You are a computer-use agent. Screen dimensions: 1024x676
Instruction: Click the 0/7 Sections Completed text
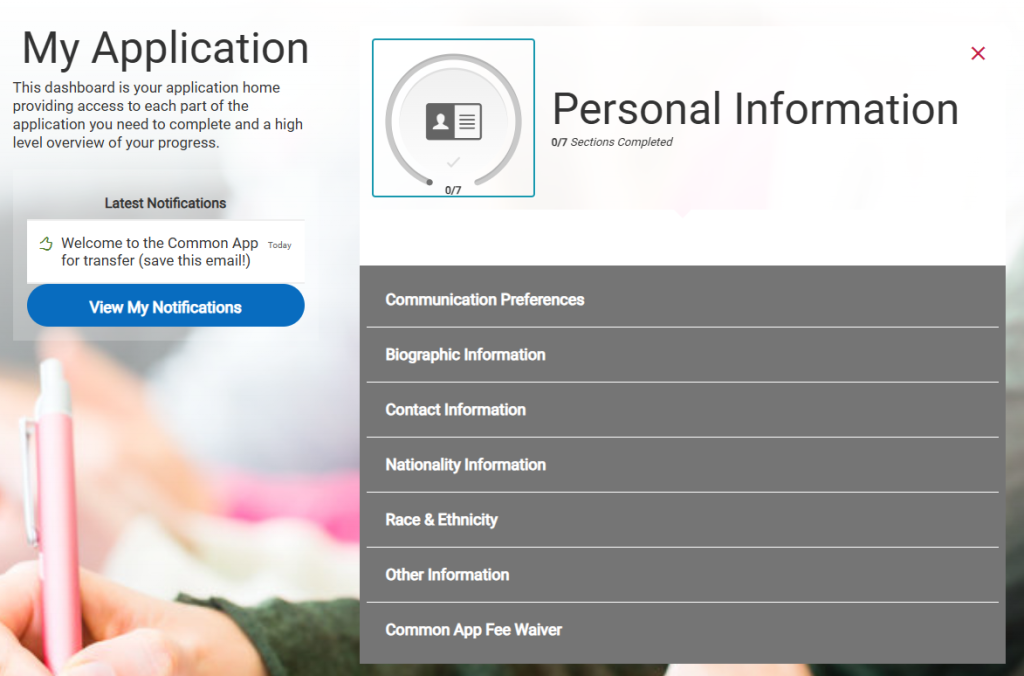612,142
